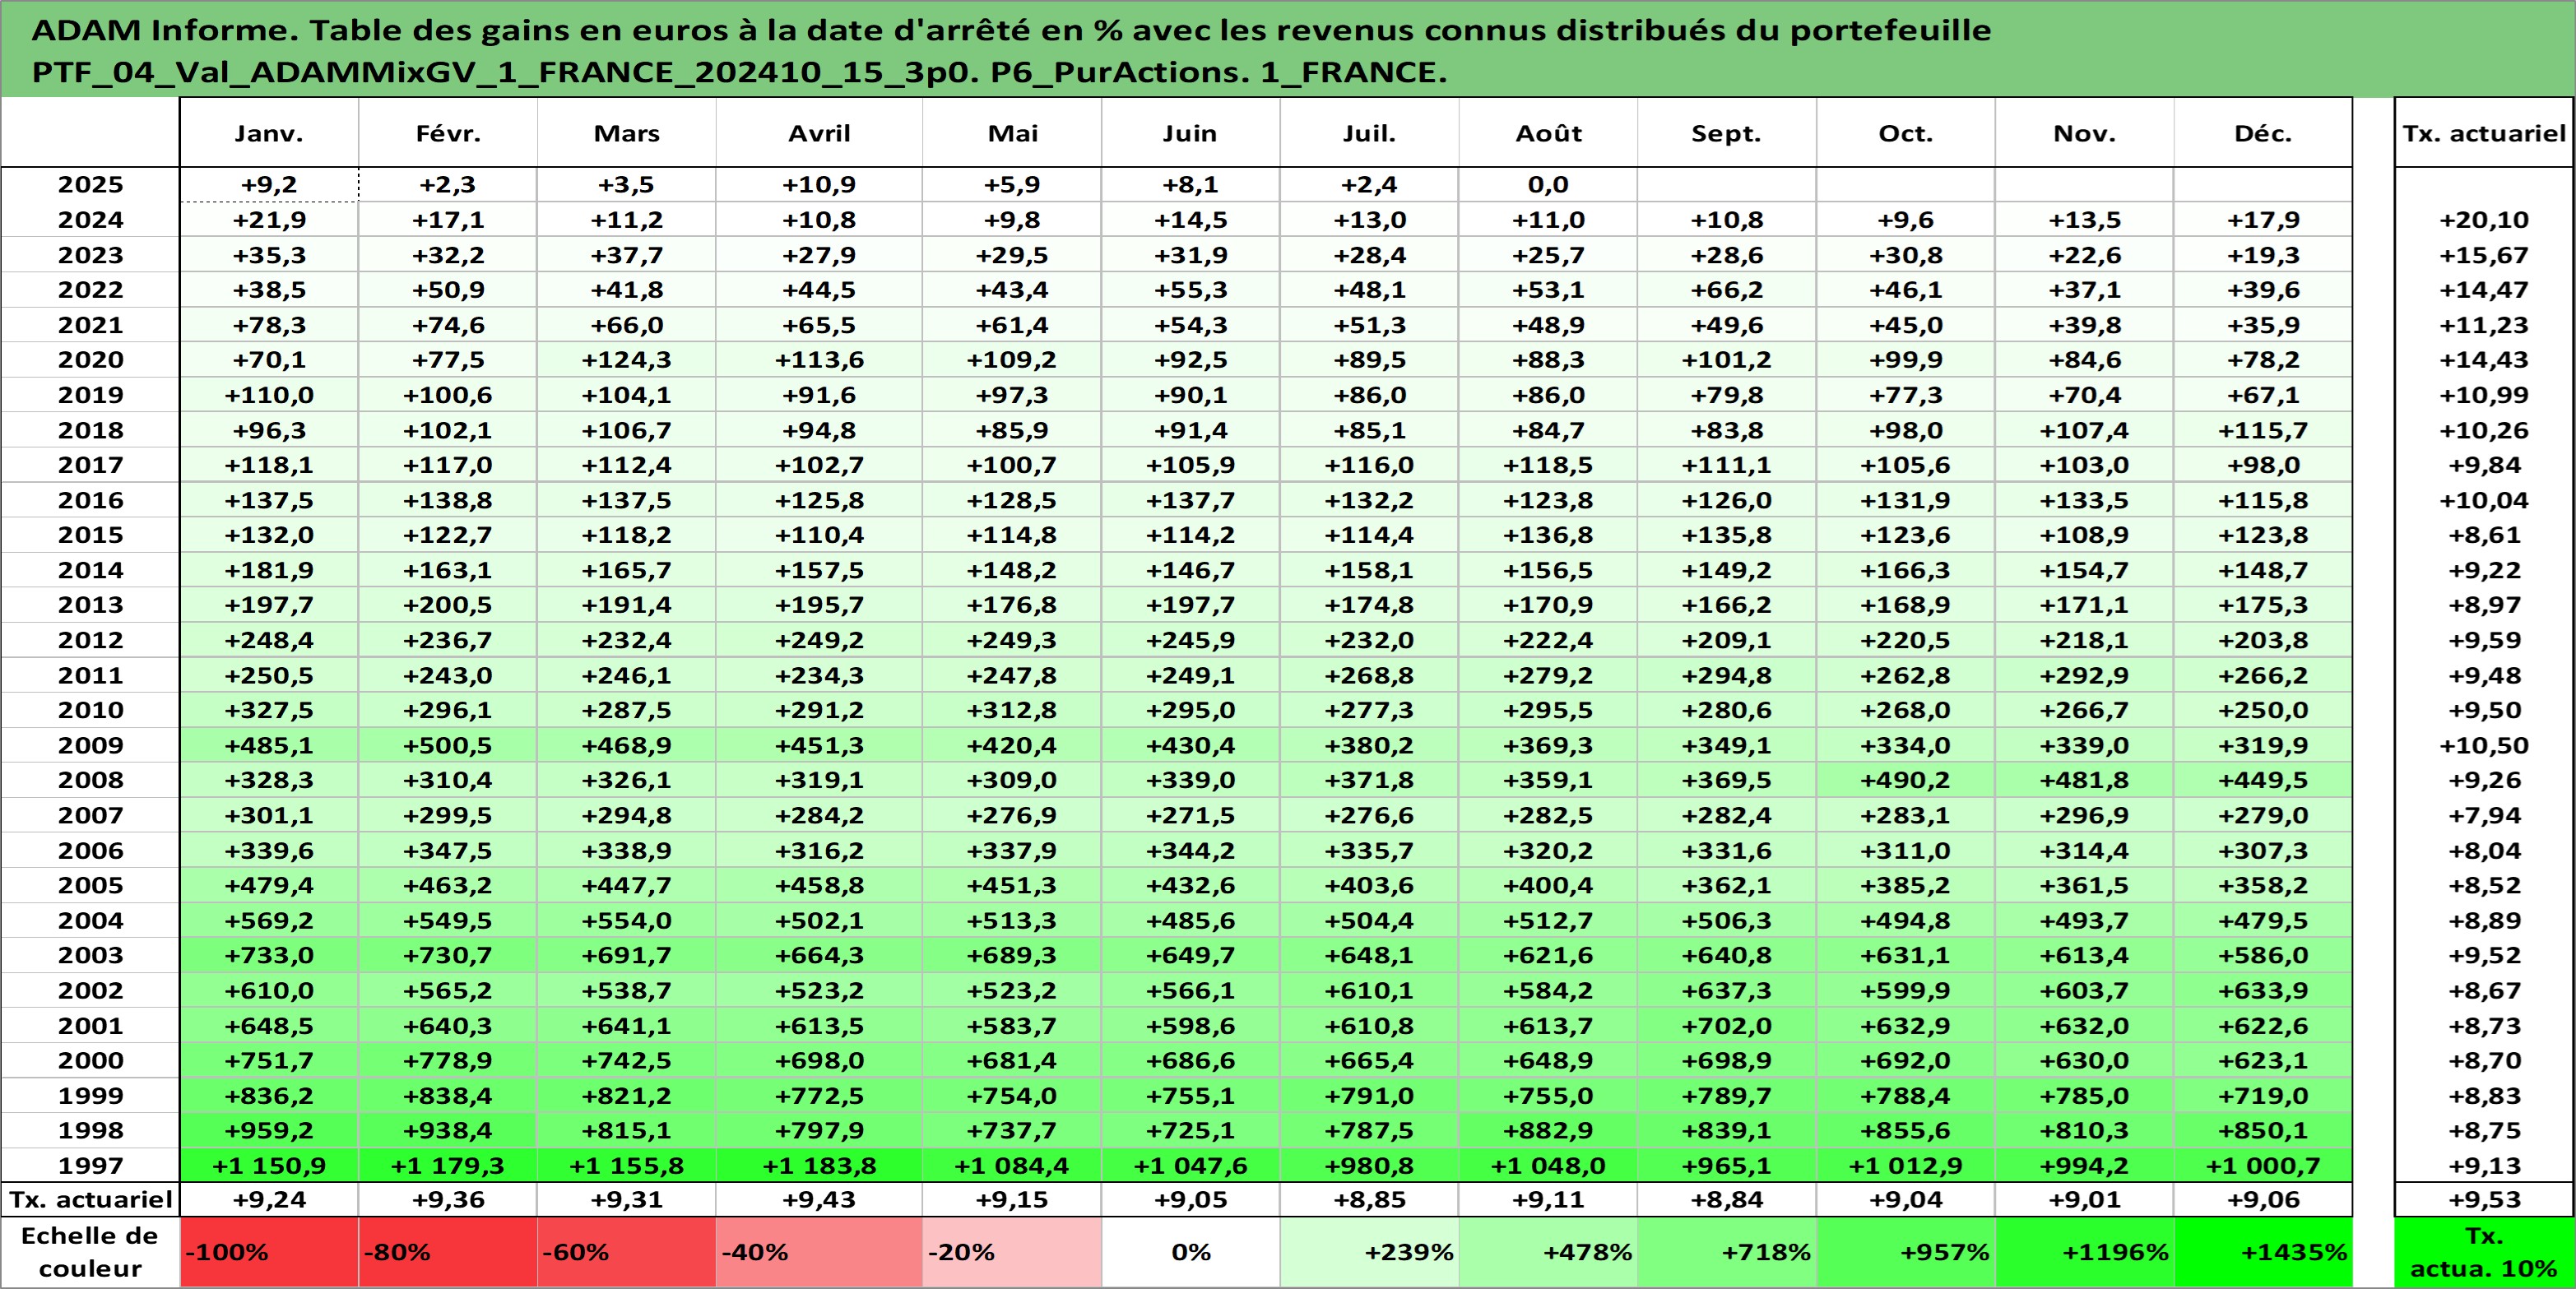Click the Juin column header
The image size is (2576, 1289).
[x=1190, y=133]
